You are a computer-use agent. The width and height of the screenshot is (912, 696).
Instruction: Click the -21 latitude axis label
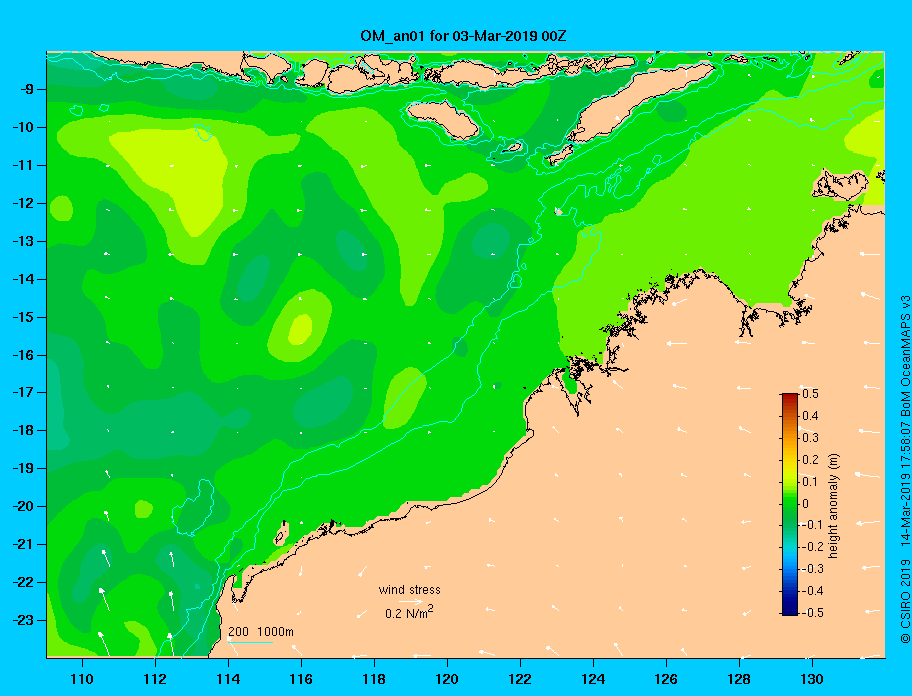(24, 544)
